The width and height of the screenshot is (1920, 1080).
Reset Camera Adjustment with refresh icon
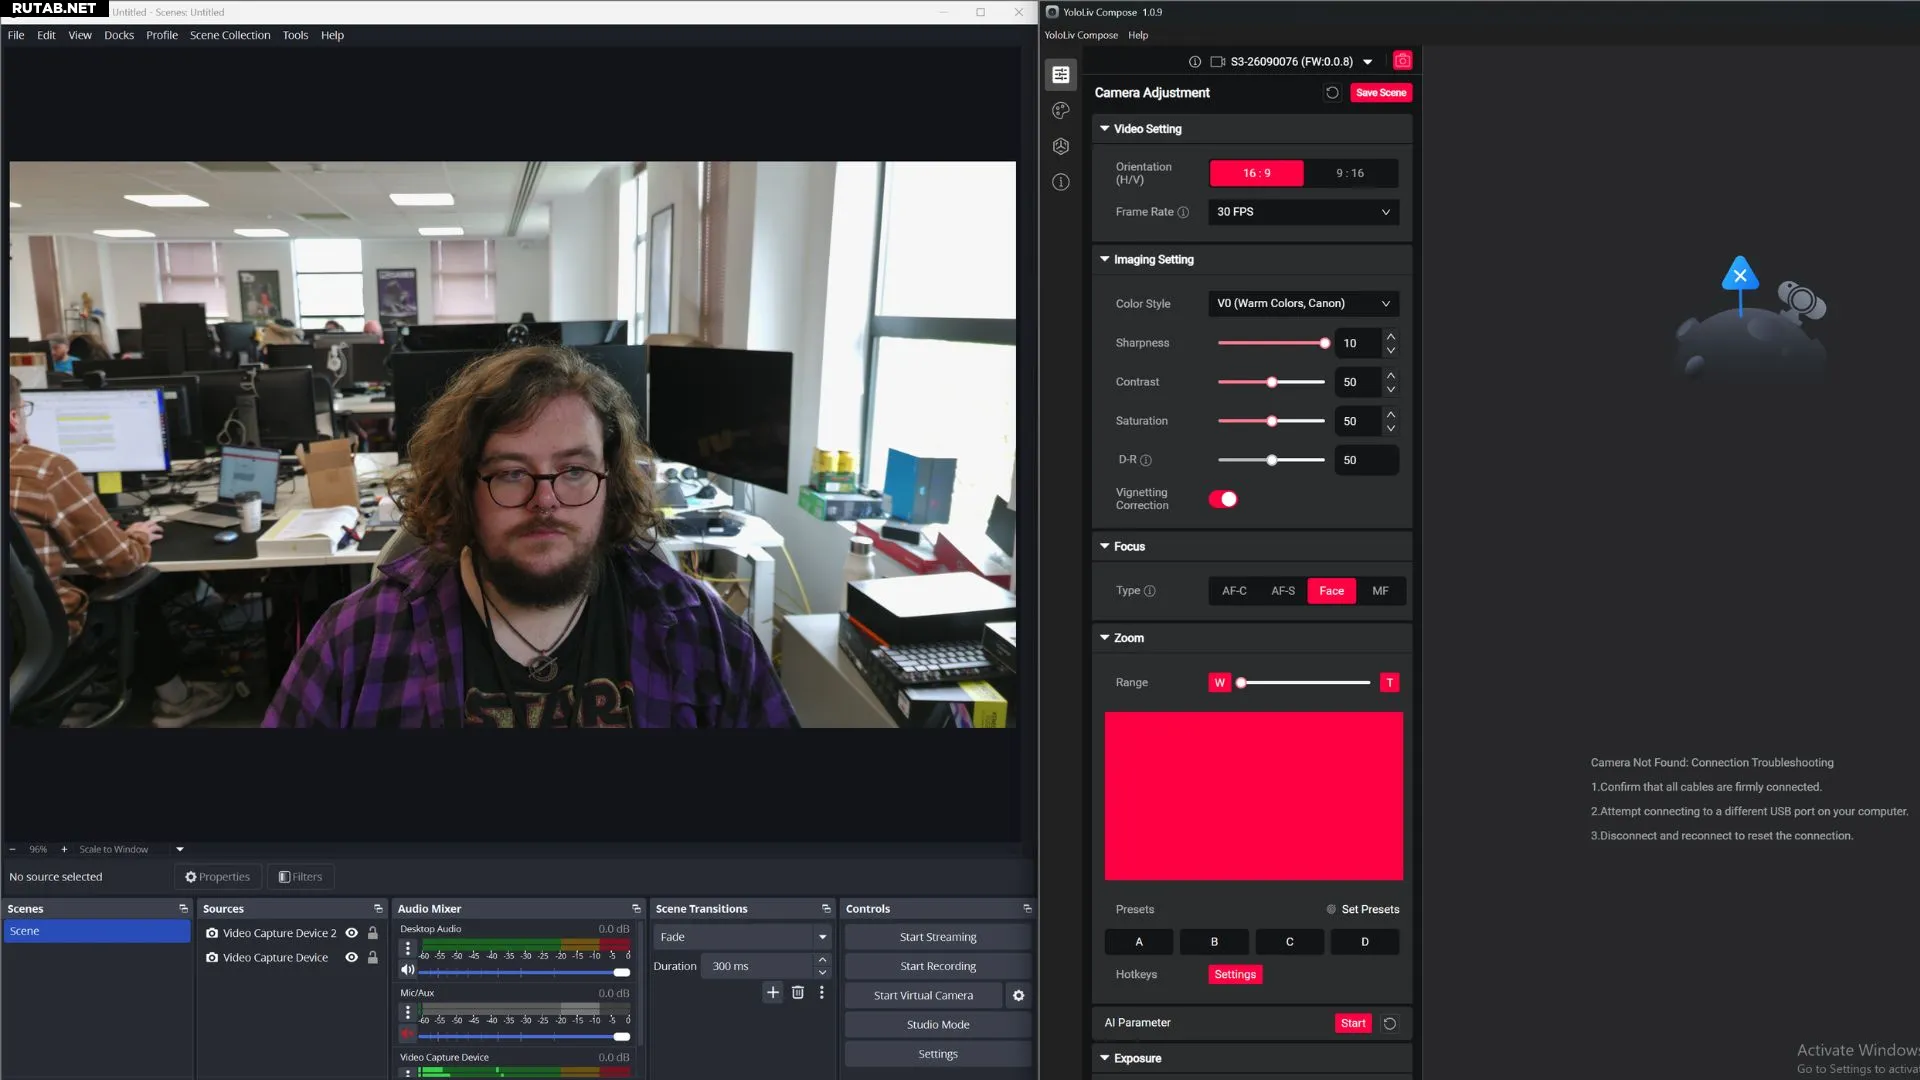1332,93
